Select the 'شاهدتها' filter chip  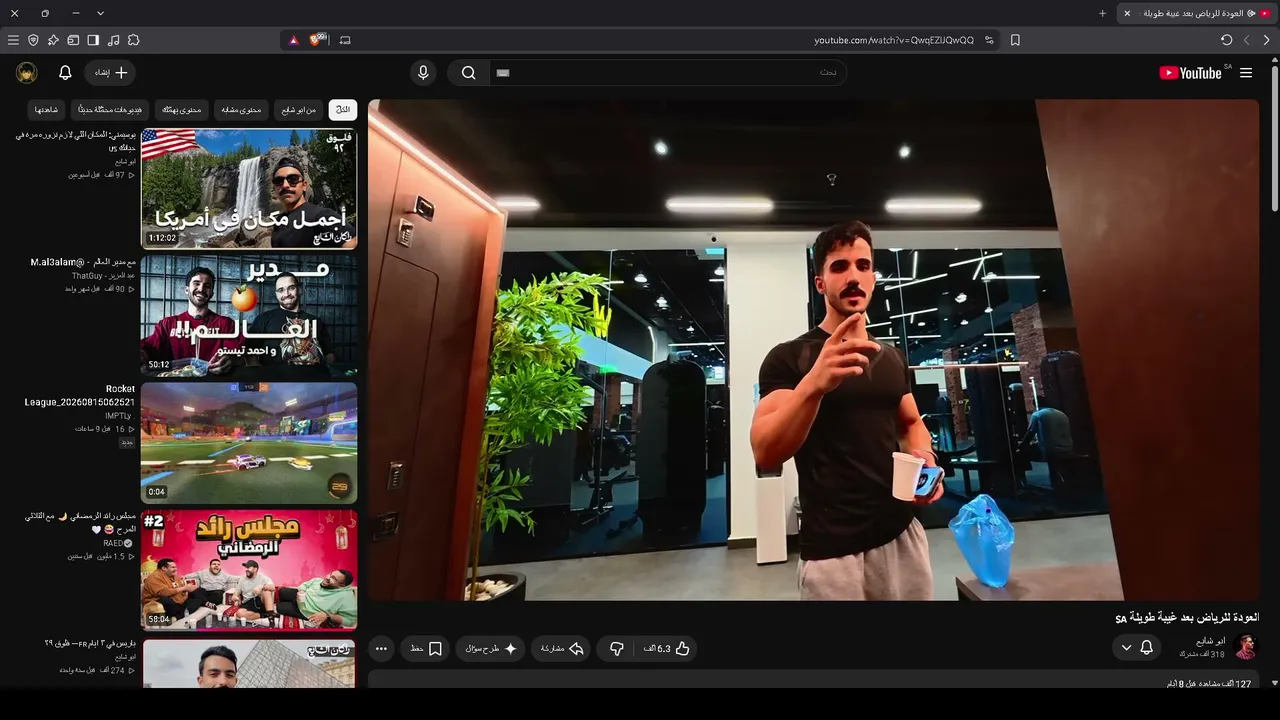tap(47, 109)
